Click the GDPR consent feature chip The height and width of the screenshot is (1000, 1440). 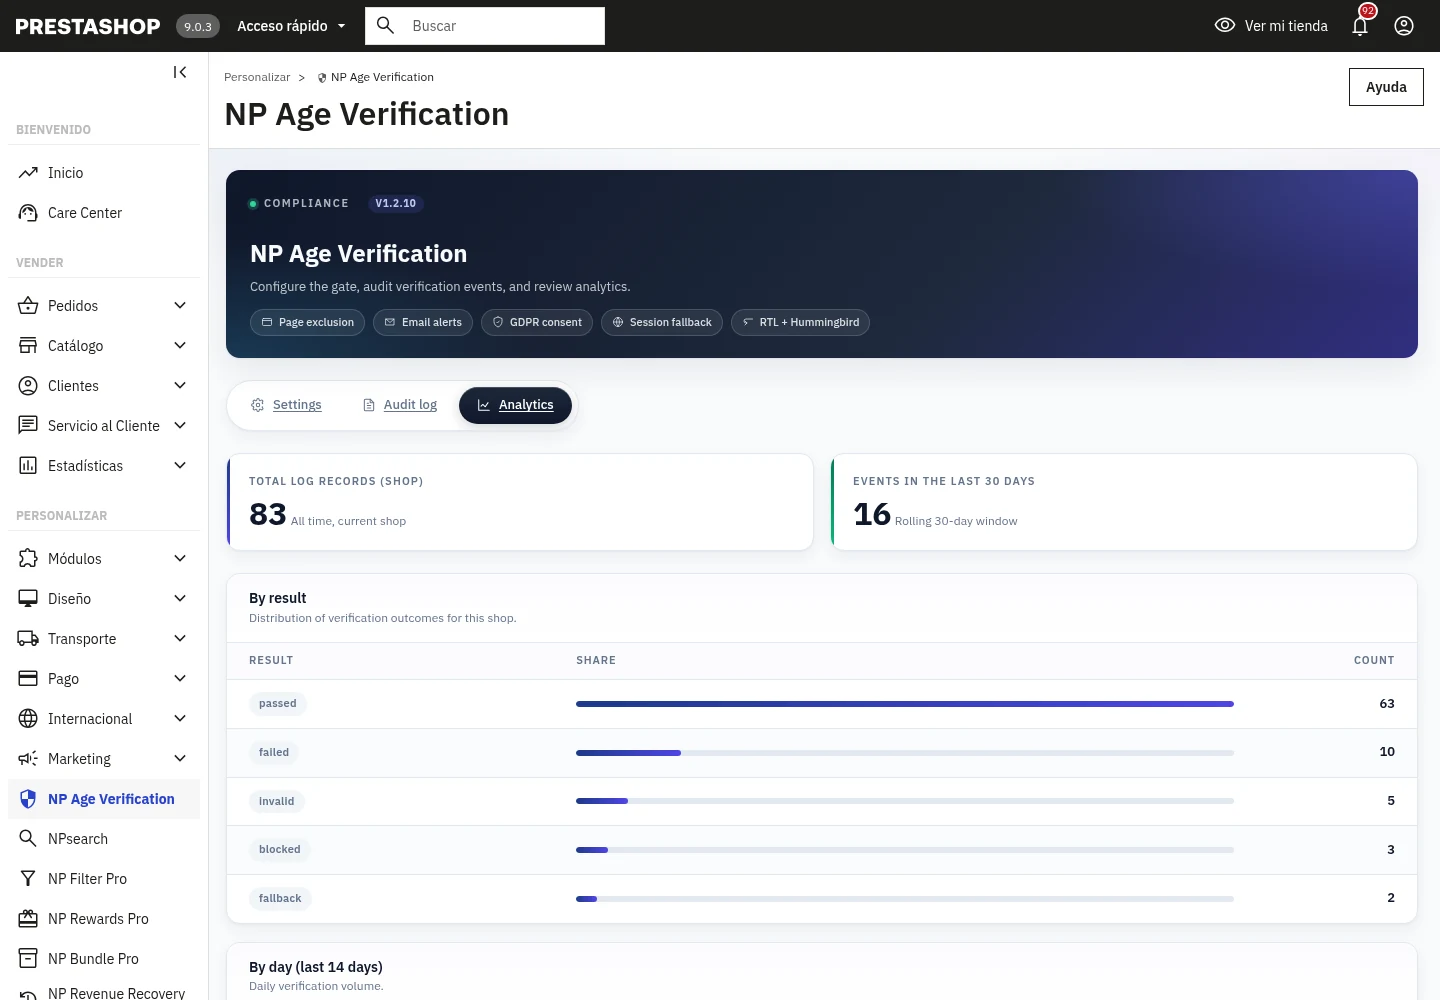click(x=537, y=322)
